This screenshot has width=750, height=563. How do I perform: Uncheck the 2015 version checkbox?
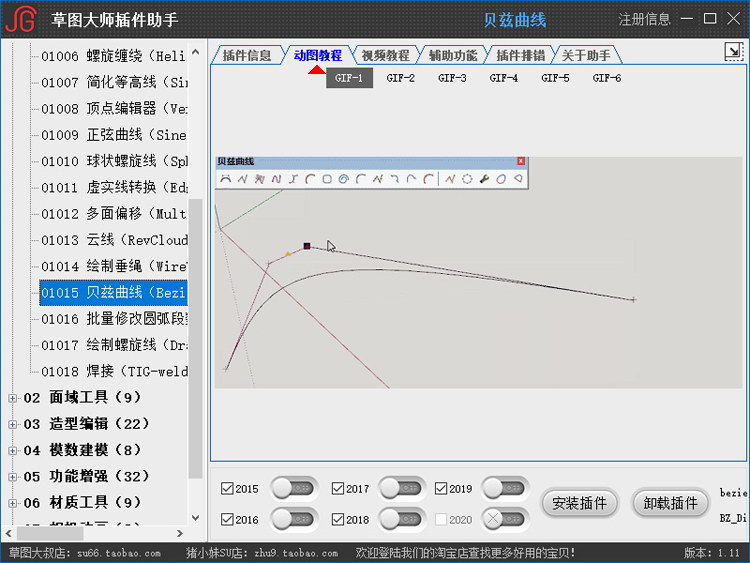click(227, 488)
